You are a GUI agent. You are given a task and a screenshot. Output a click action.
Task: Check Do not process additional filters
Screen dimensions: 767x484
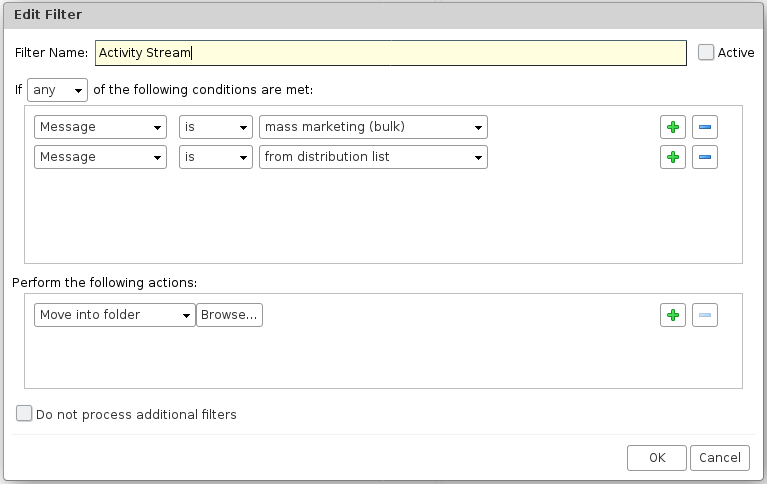pyautogui.click(x=24, y=414)
